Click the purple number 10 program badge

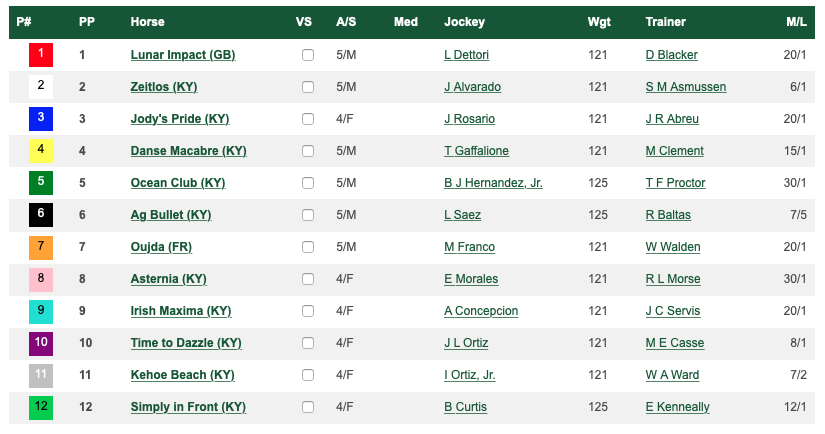coord(41,343)
